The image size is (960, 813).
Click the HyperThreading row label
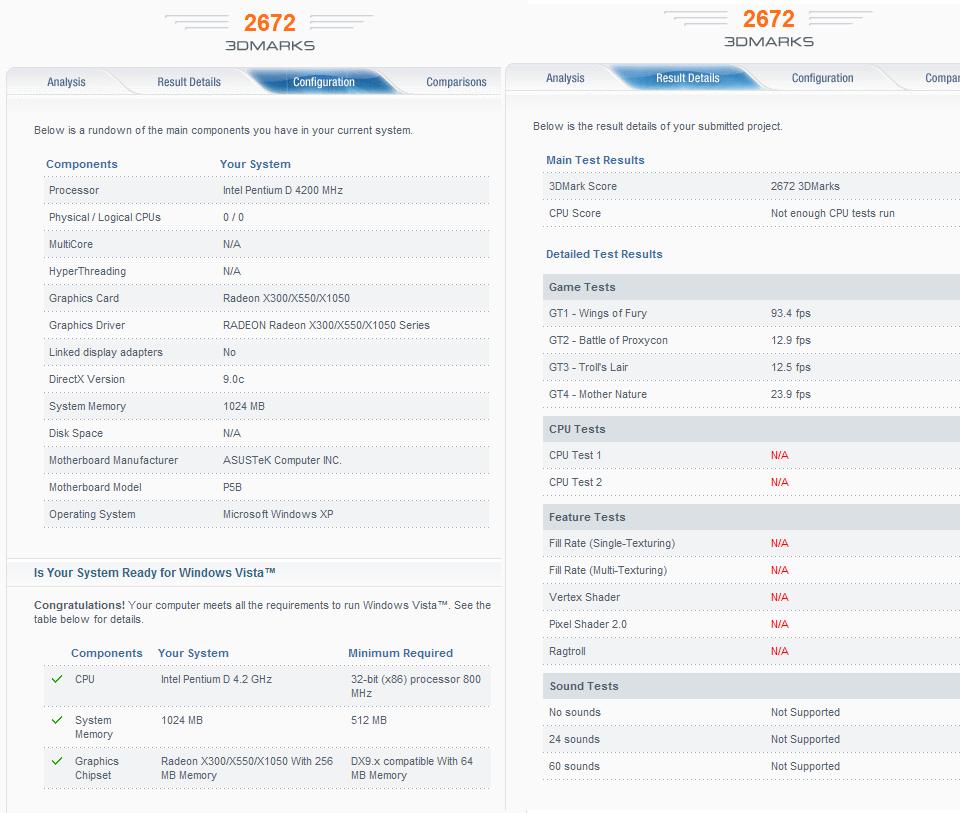pyautogui.click(x=88, y=271)
